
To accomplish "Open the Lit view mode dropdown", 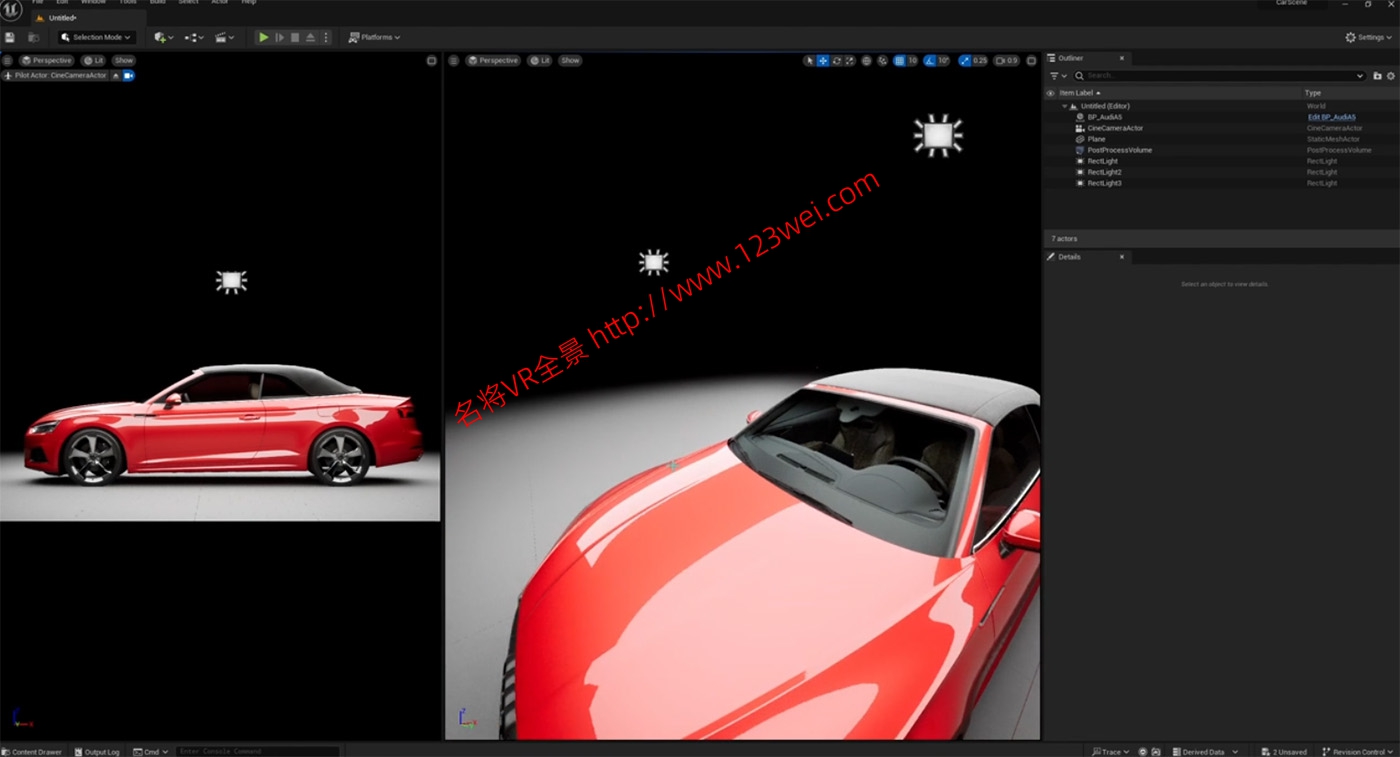I will [x=539, y=60].
